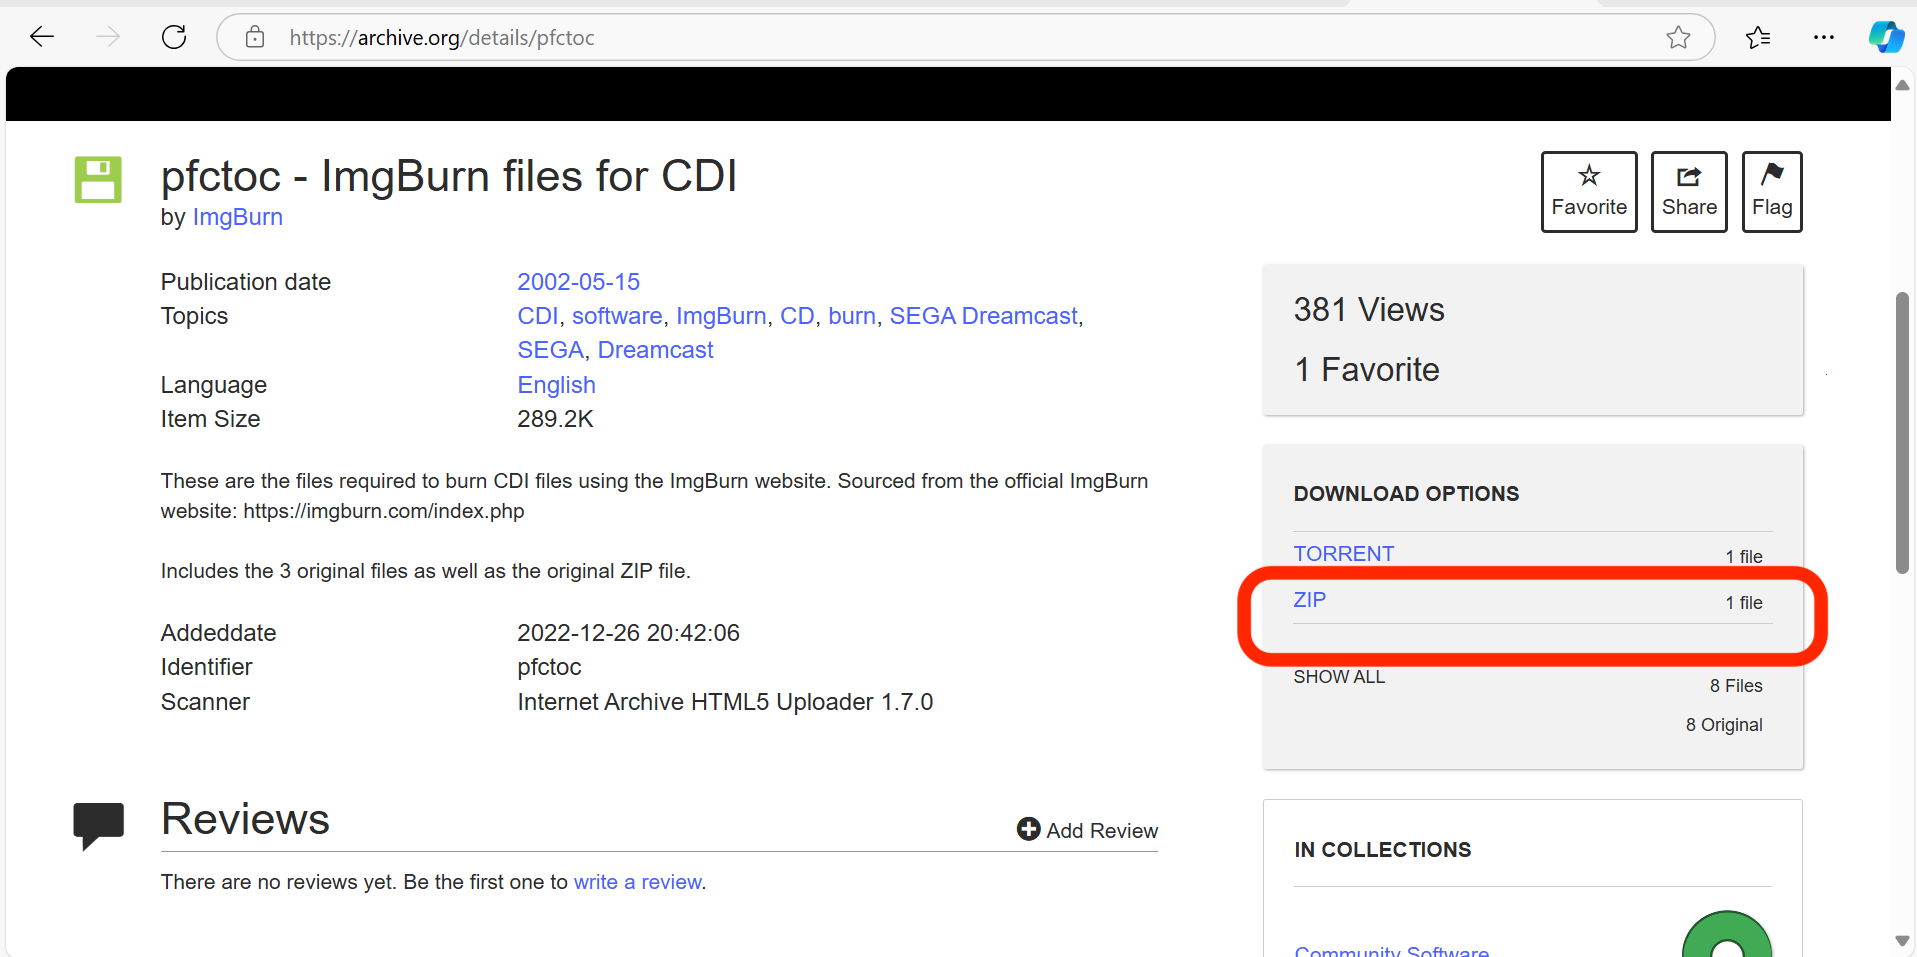Click the address bar URL field
The image size is (1917, 957).
(900, 38)
